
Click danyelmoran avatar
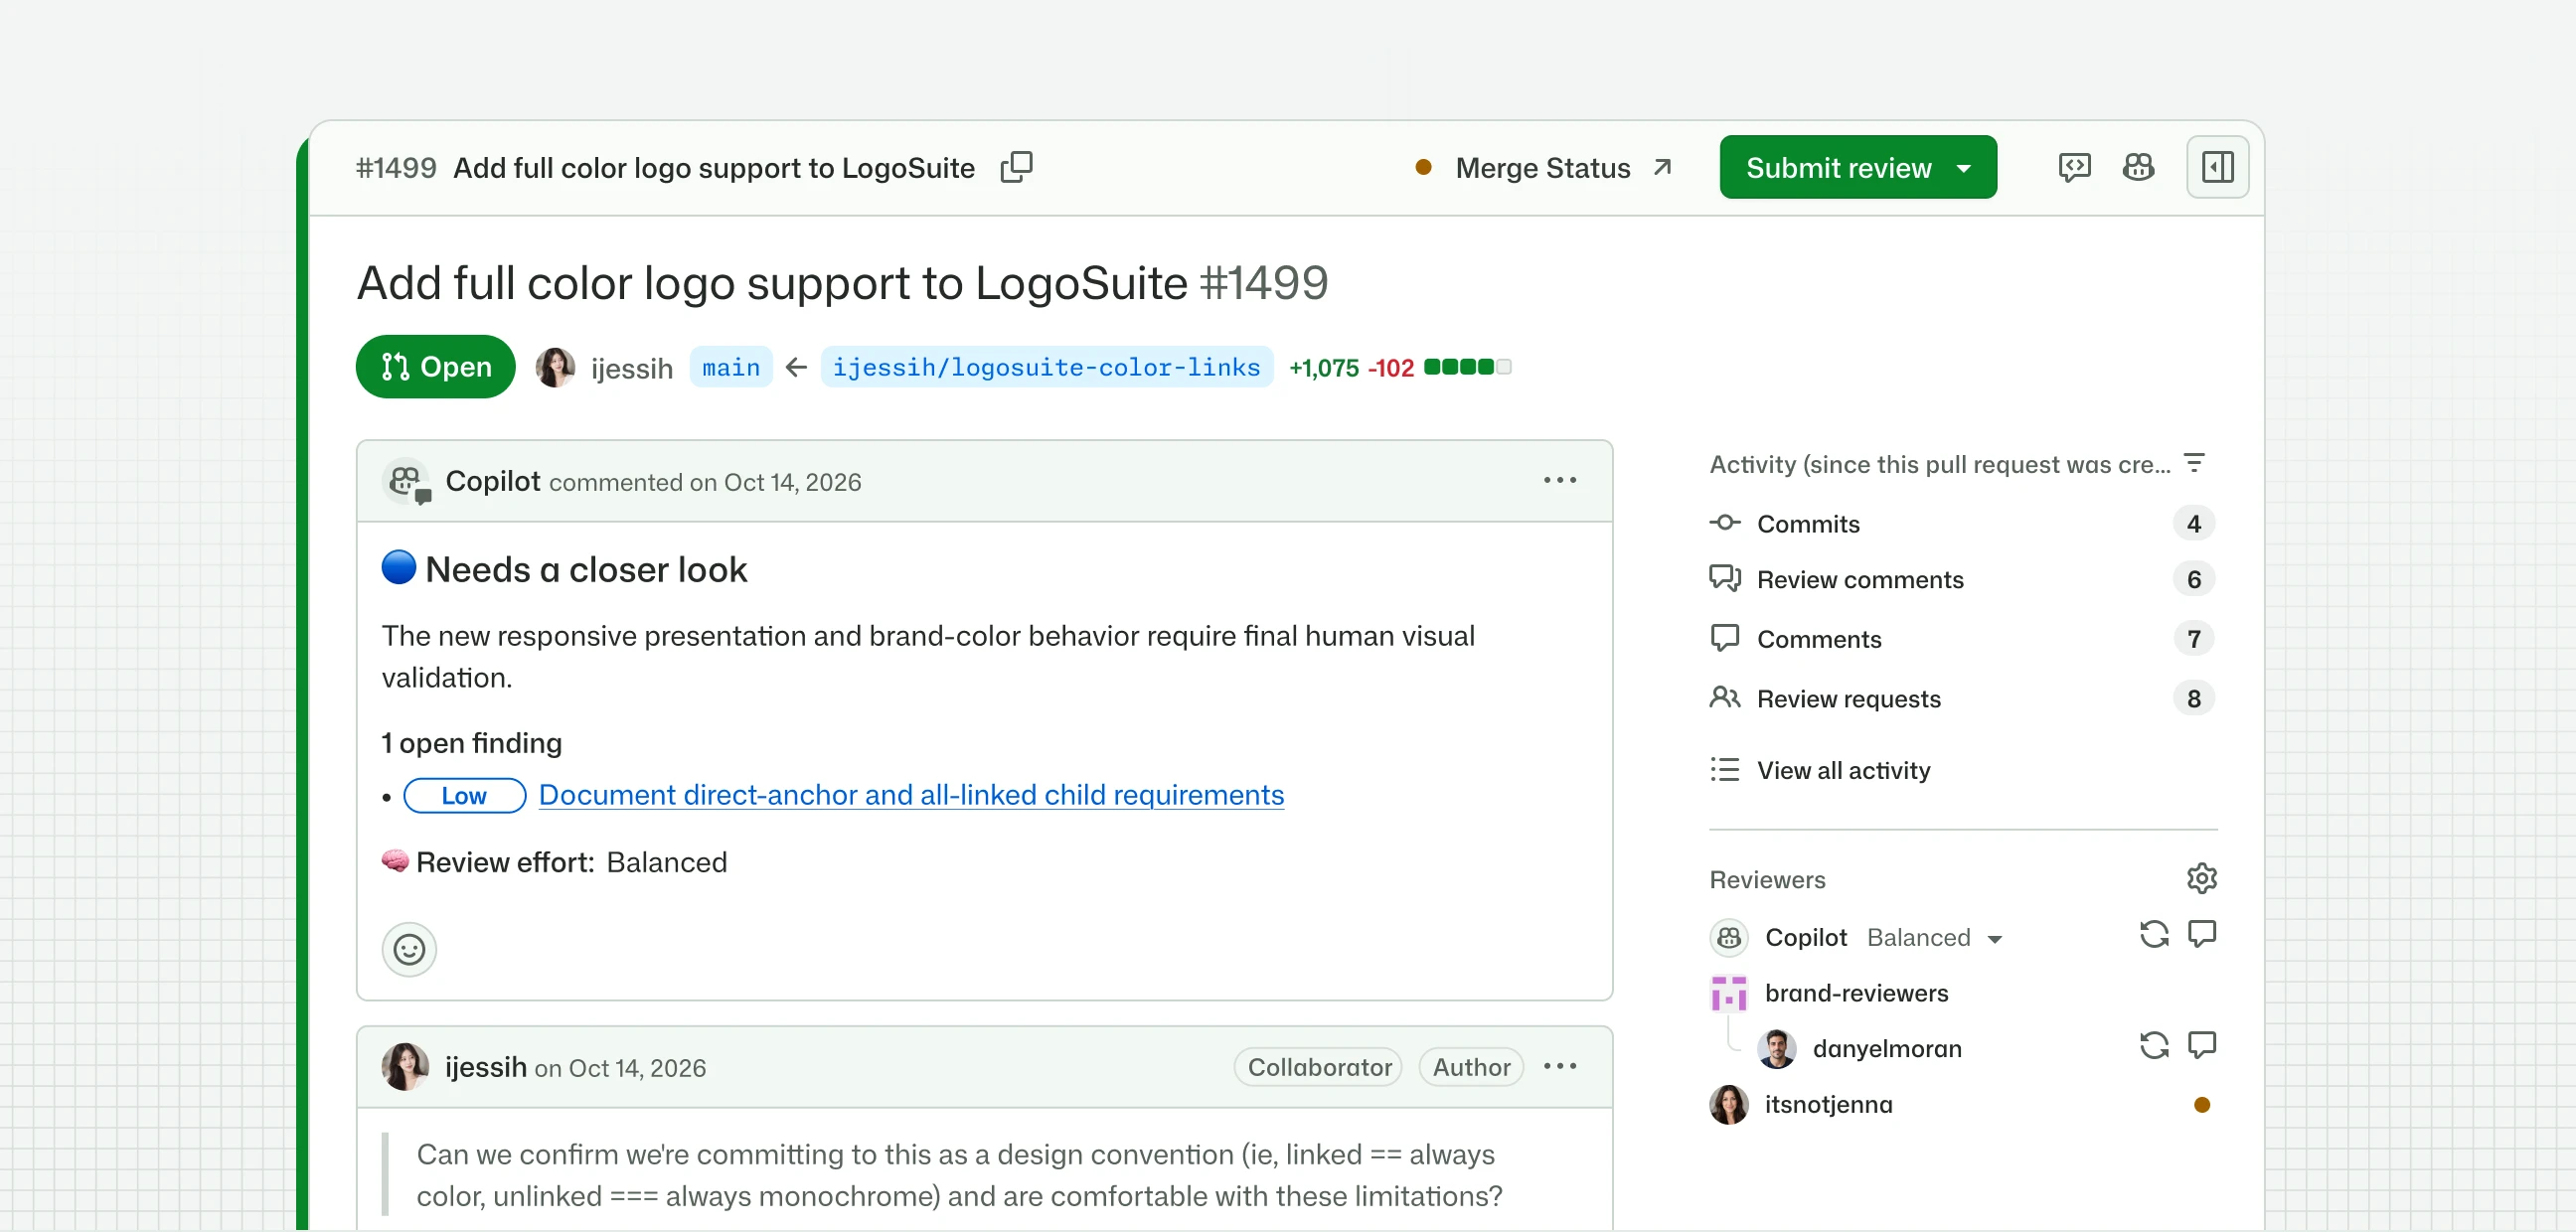click(x=1776, y=1049)
